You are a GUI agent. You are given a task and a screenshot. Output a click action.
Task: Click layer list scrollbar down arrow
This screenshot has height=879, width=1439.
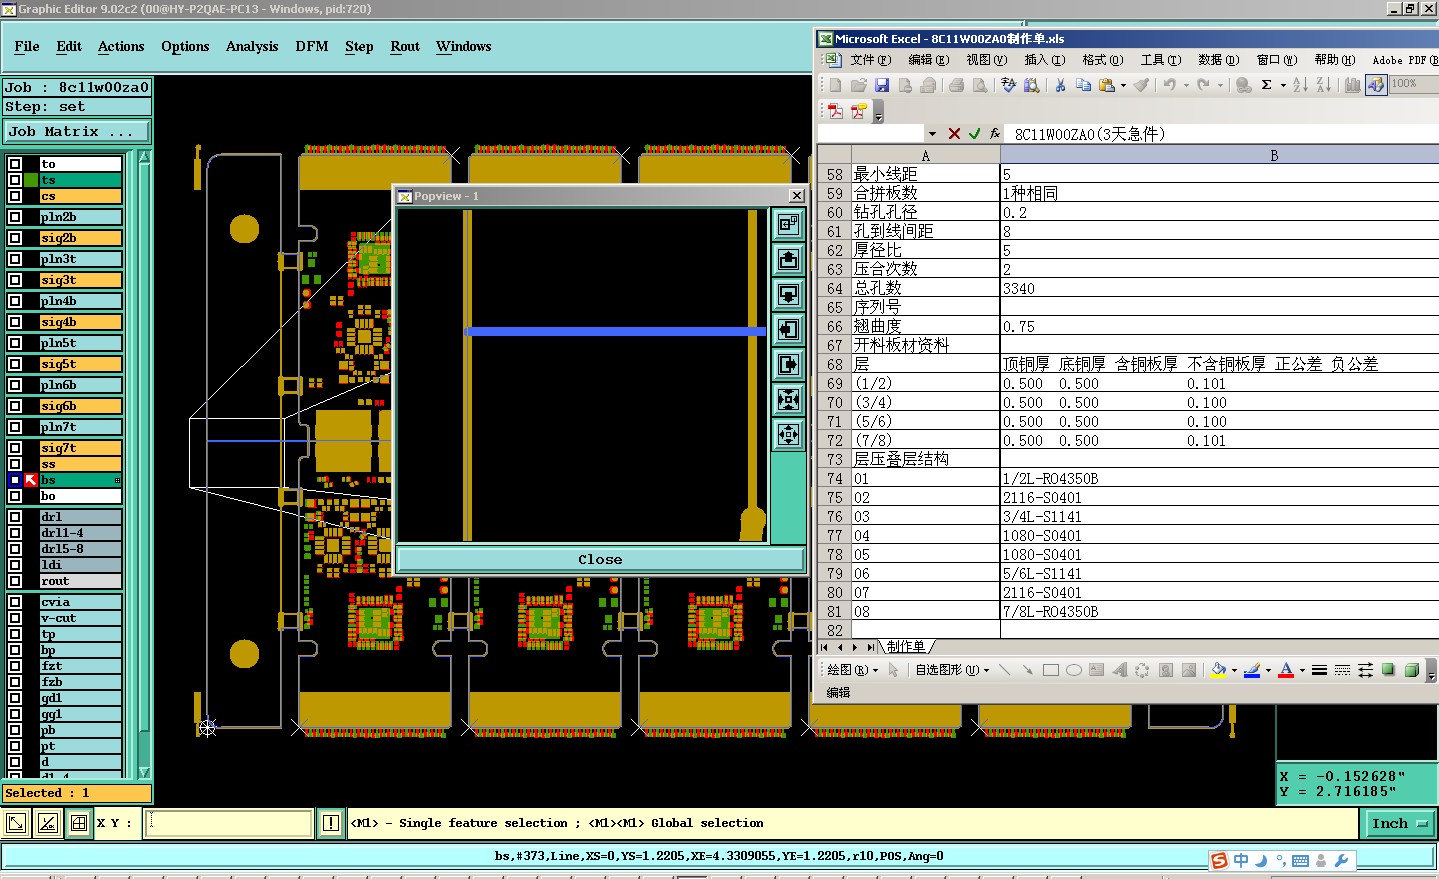coord(144,772)
